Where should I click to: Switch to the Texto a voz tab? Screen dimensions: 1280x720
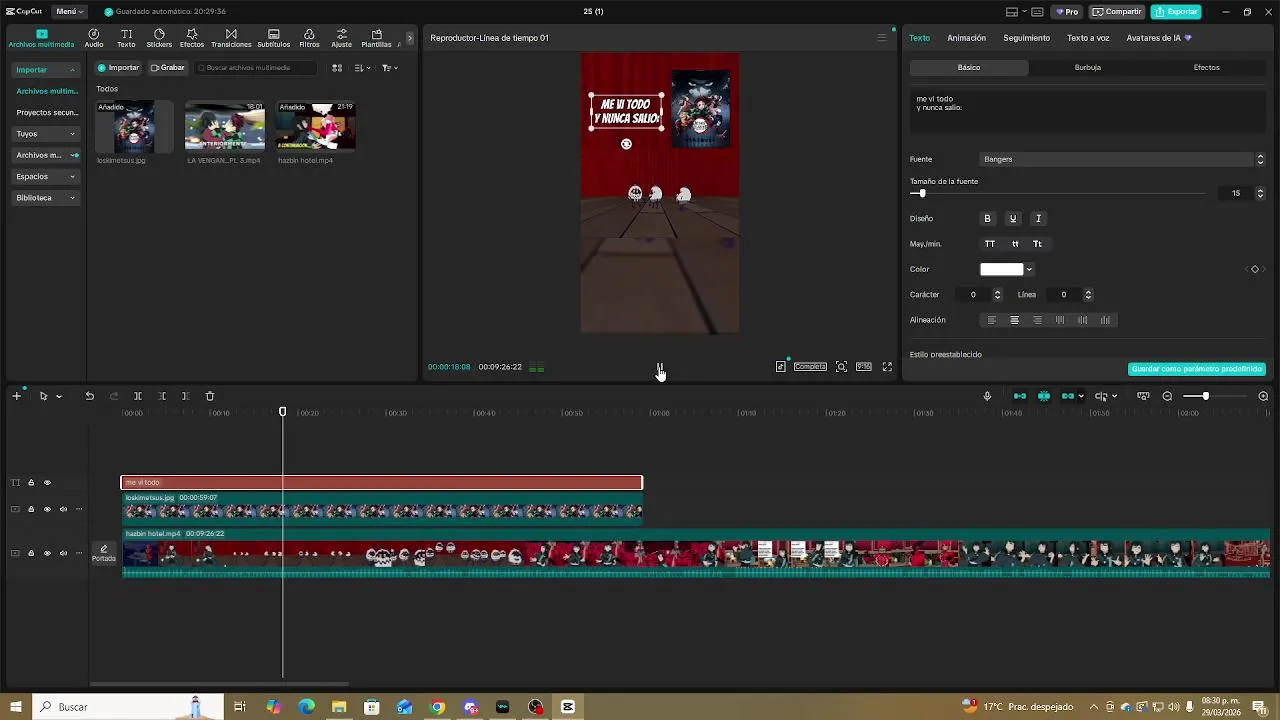1088,38
